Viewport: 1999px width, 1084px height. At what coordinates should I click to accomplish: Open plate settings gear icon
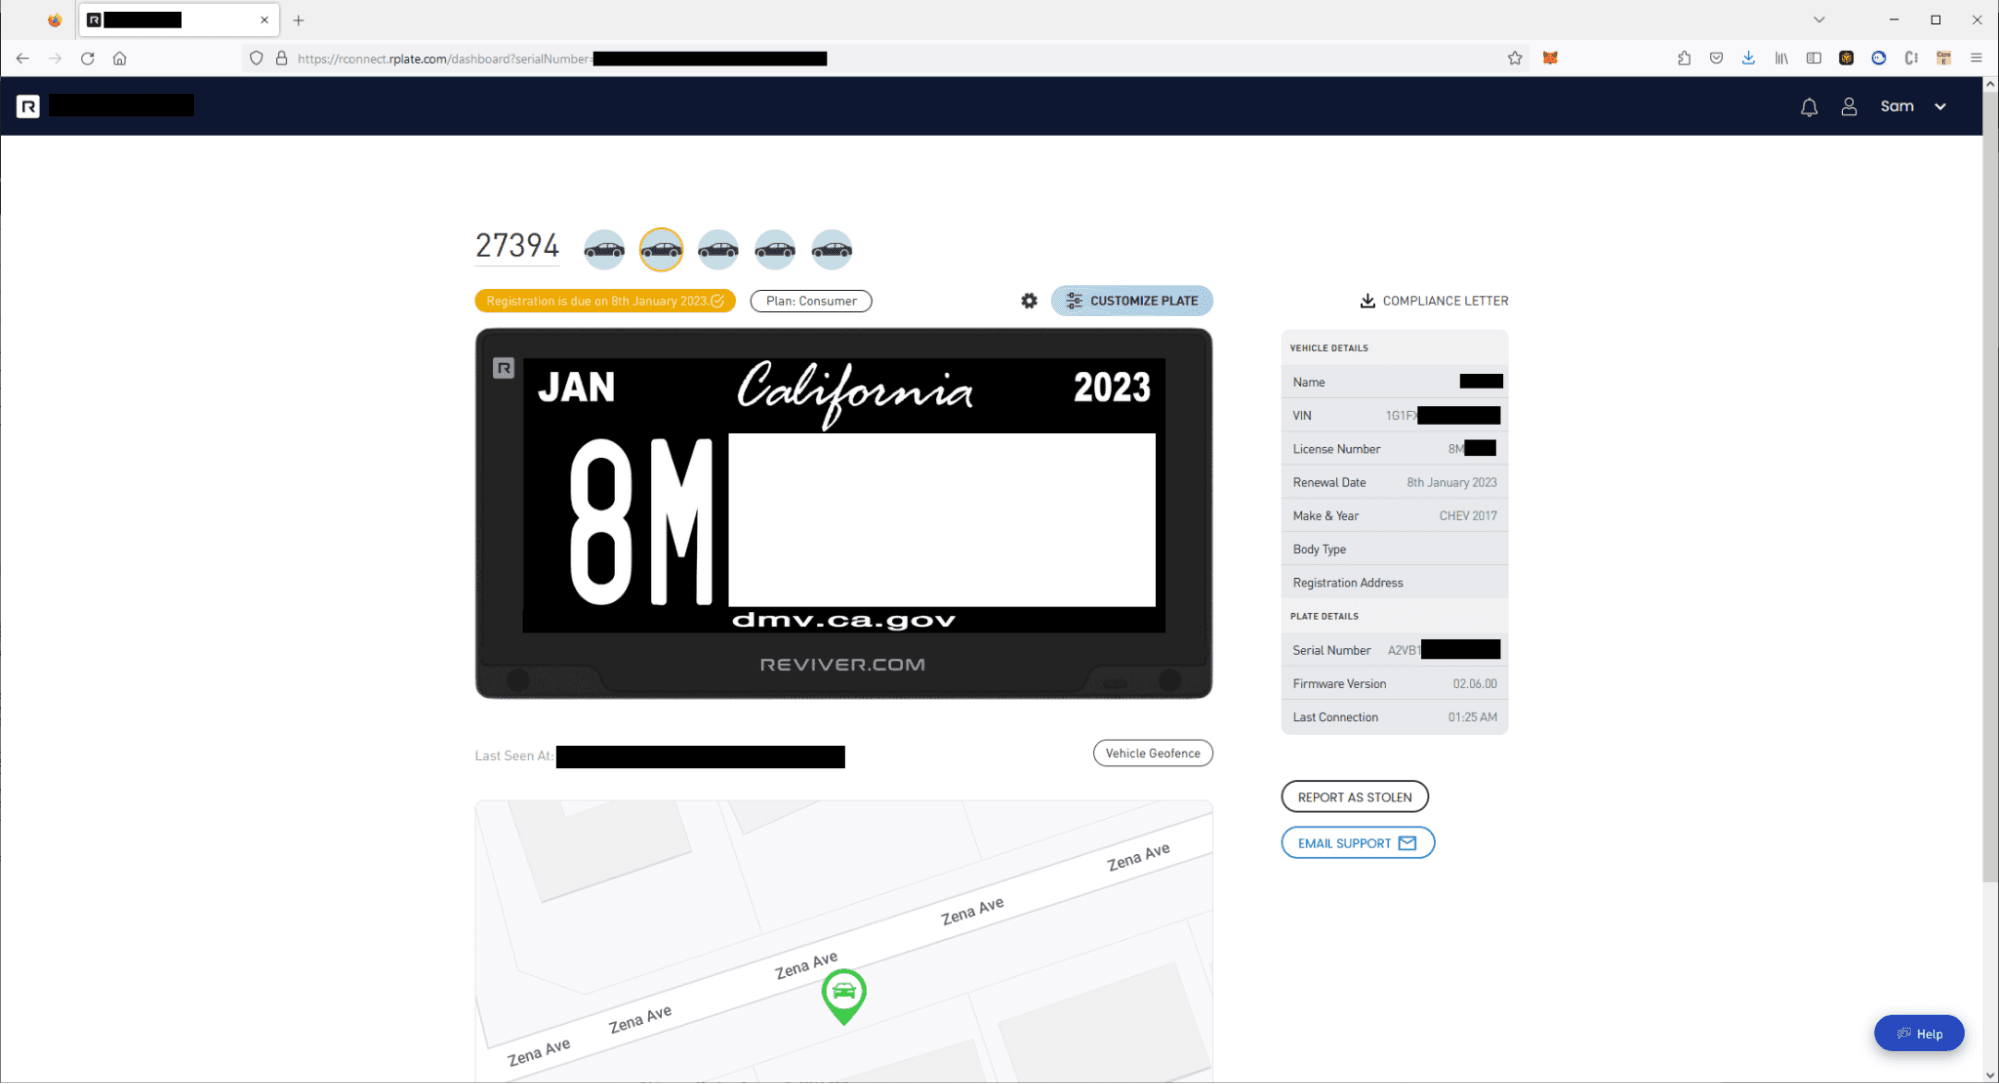1029,301
